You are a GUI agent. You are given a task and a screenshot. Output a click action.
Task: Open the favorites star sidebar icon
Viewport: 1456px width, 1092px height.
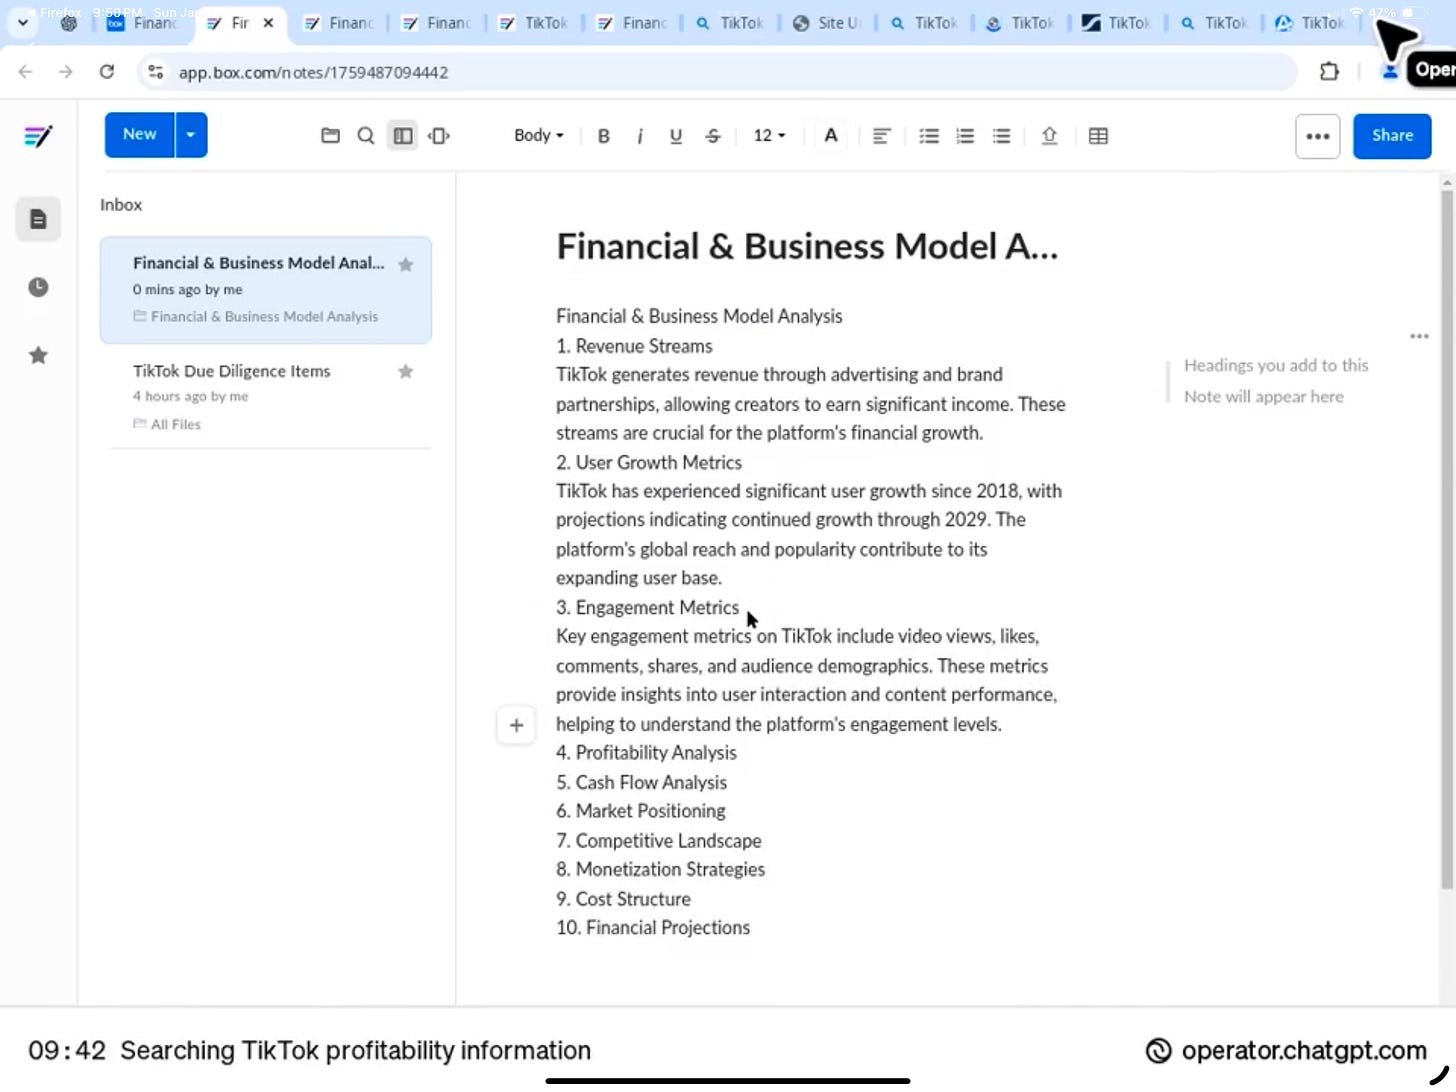click(x=38, y=355)
